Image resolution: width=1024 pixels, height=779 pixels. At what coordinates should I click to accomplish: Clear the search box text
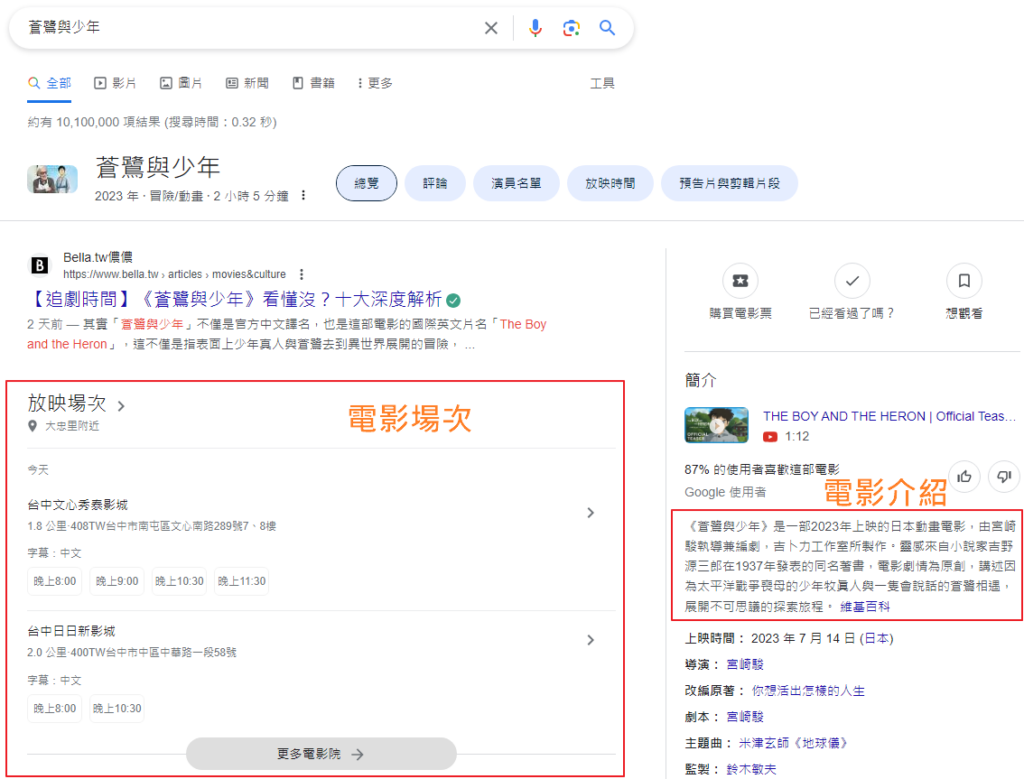491,28
